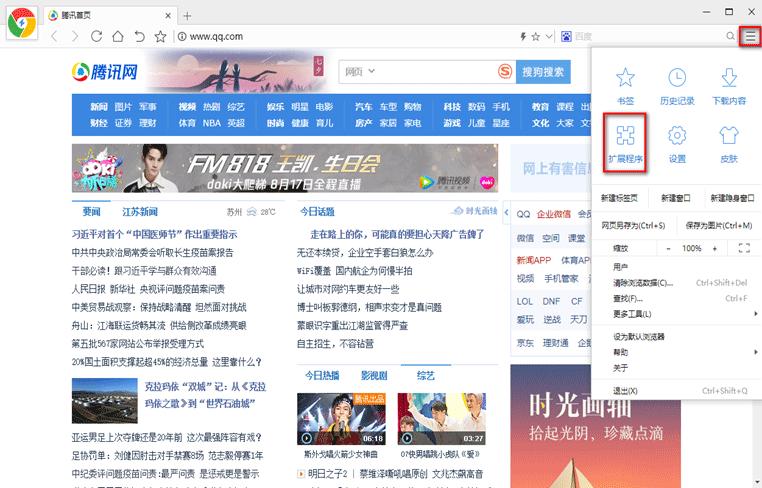Open headline 习近平对首个中国医师节作出重要指示
Image resolution: width=762 pixels, height=488 pixels.
(155, 234)
